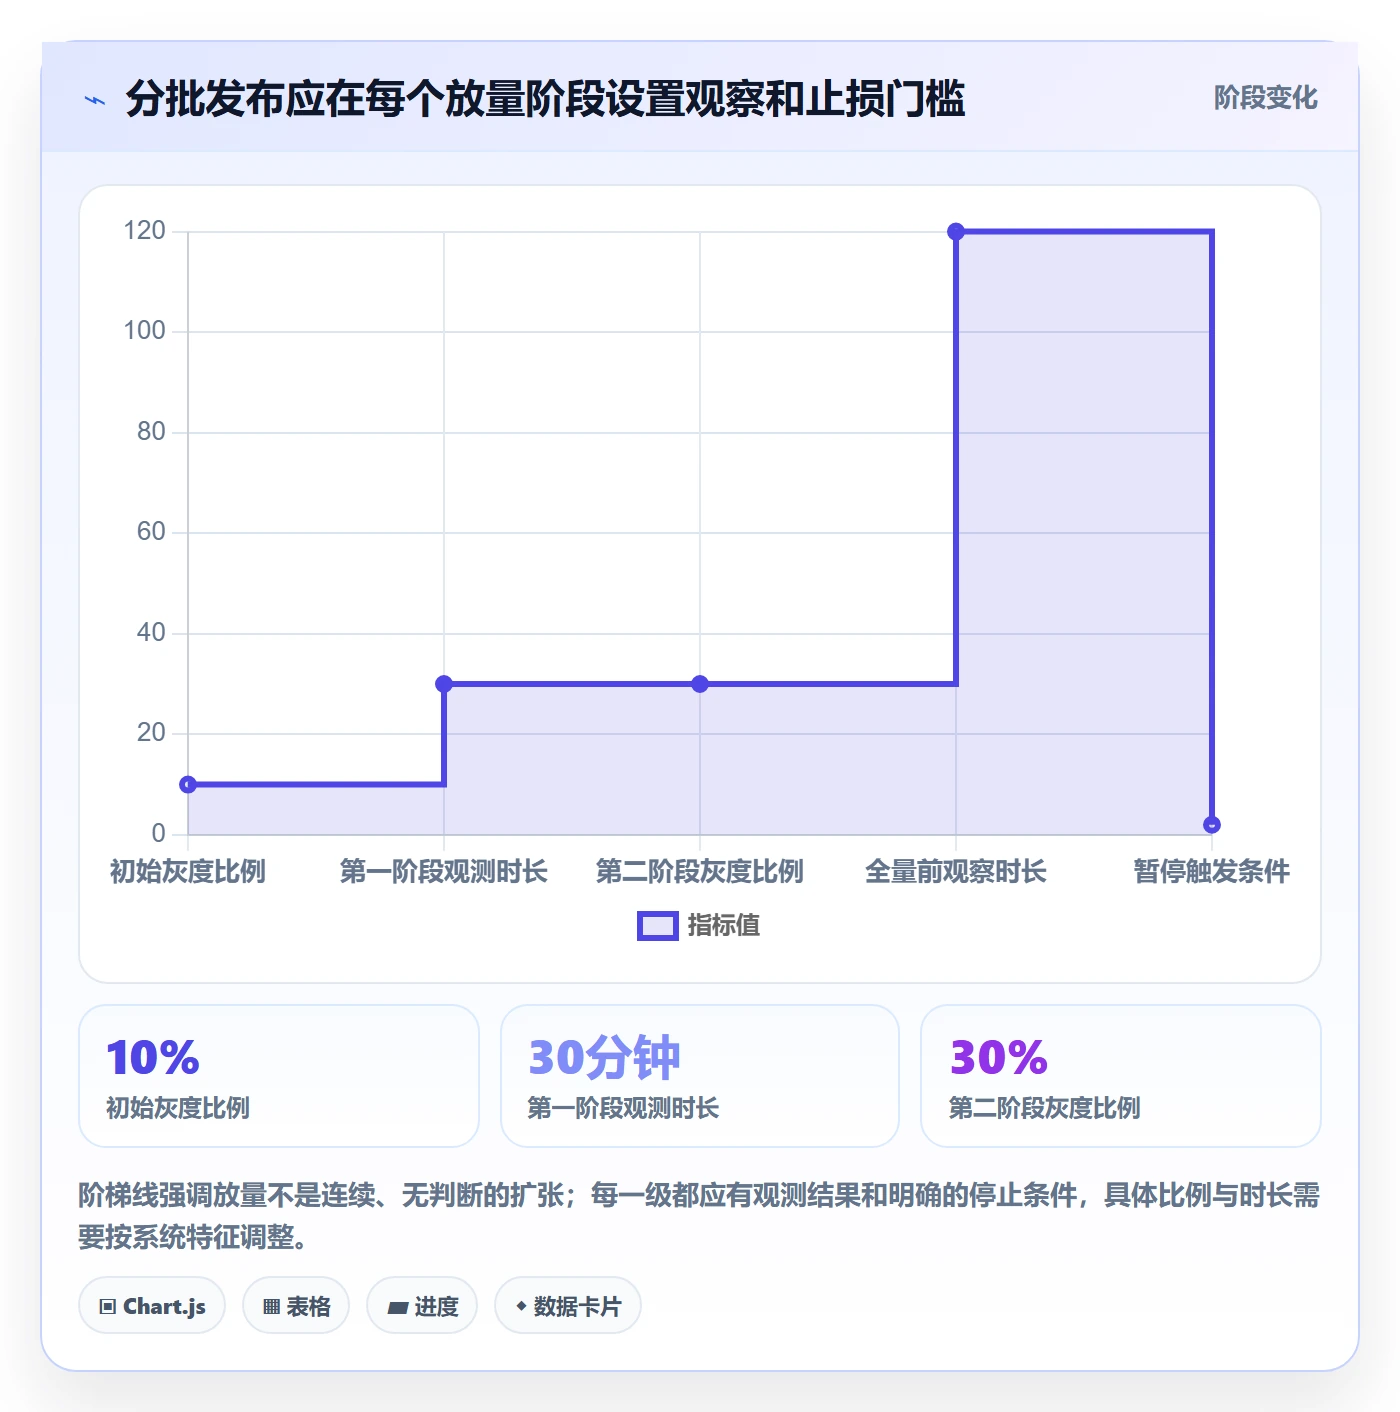Click the grid icon in the 表格 tag

pos(272,1307)
